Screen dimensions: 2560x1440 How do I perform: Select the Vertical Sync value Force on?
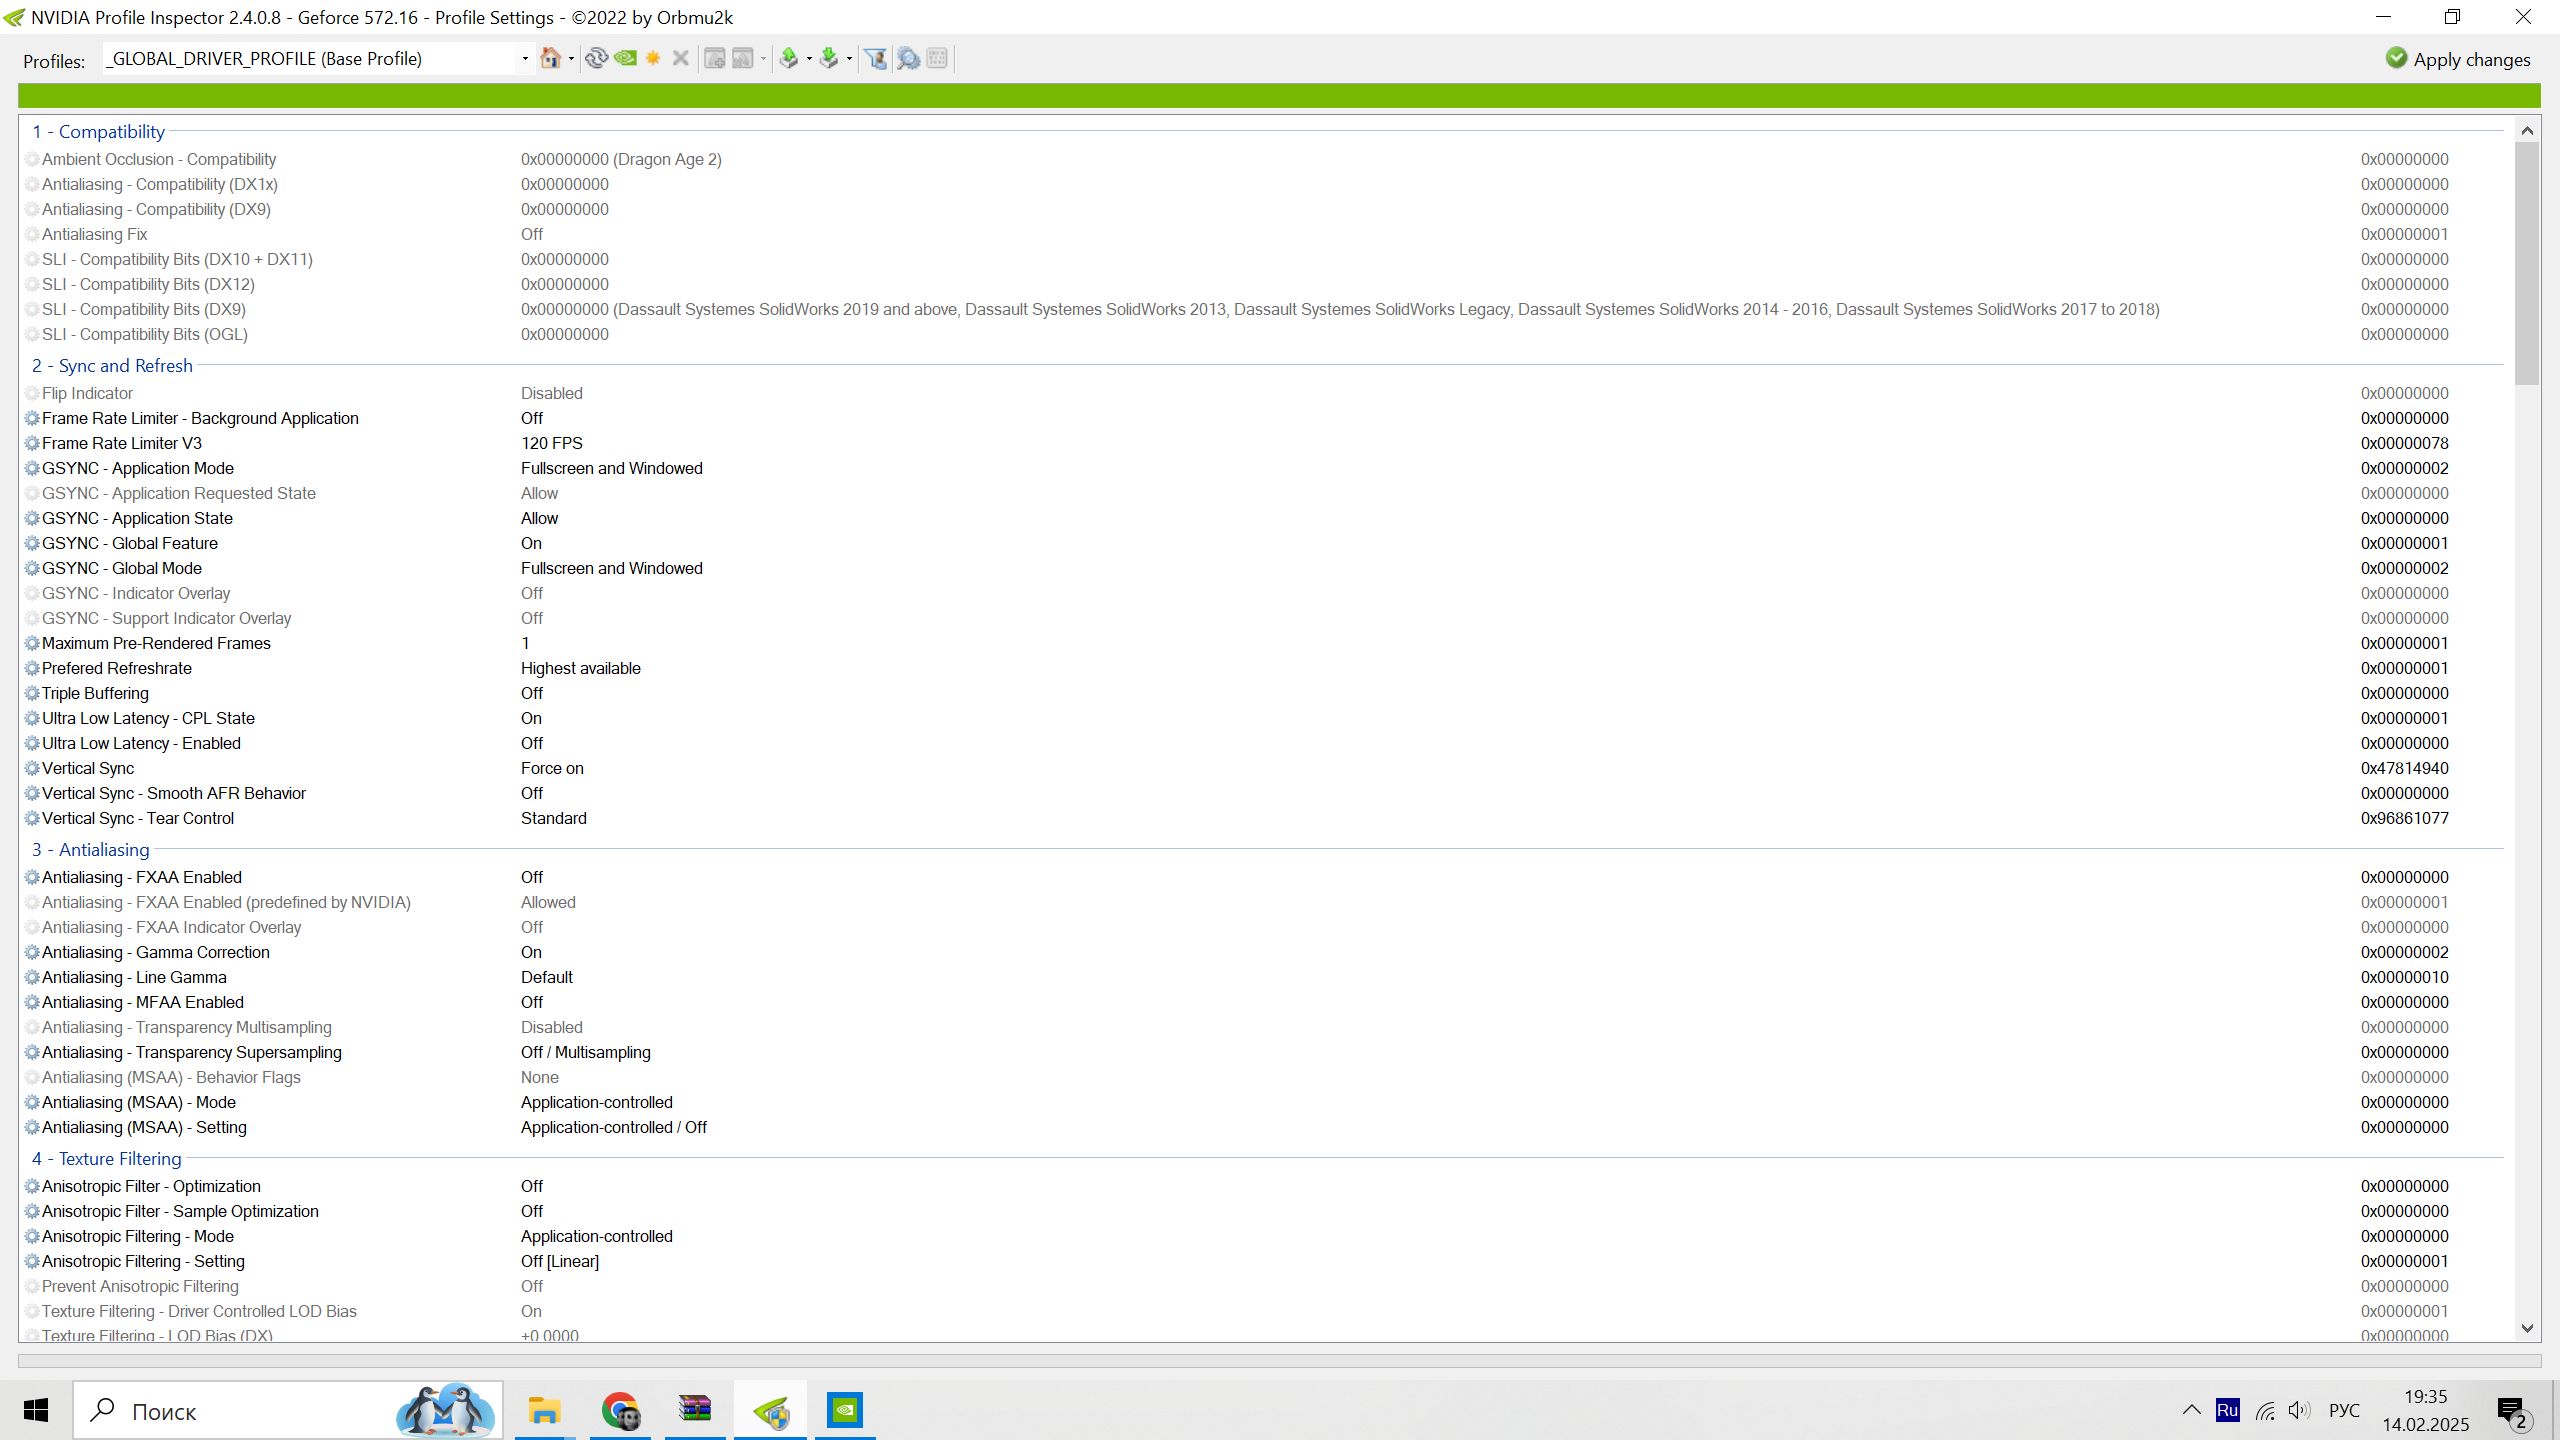click(x=552, y=768)
